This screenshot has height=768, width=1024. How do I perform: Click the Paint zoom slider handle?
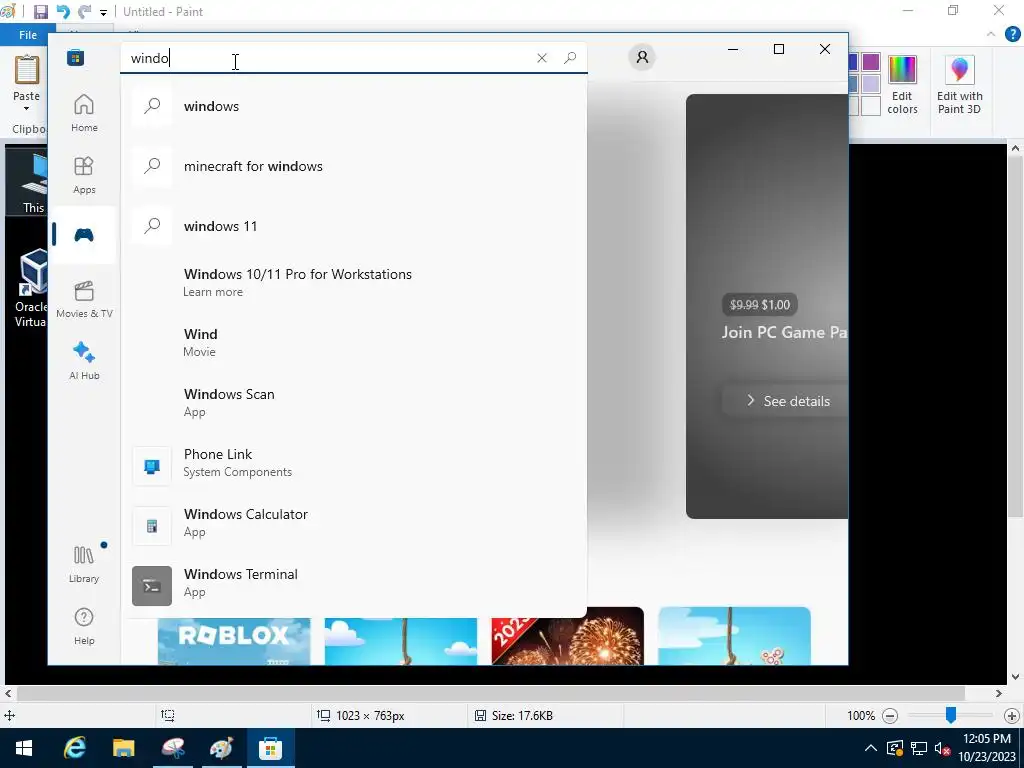click(951, 715)
